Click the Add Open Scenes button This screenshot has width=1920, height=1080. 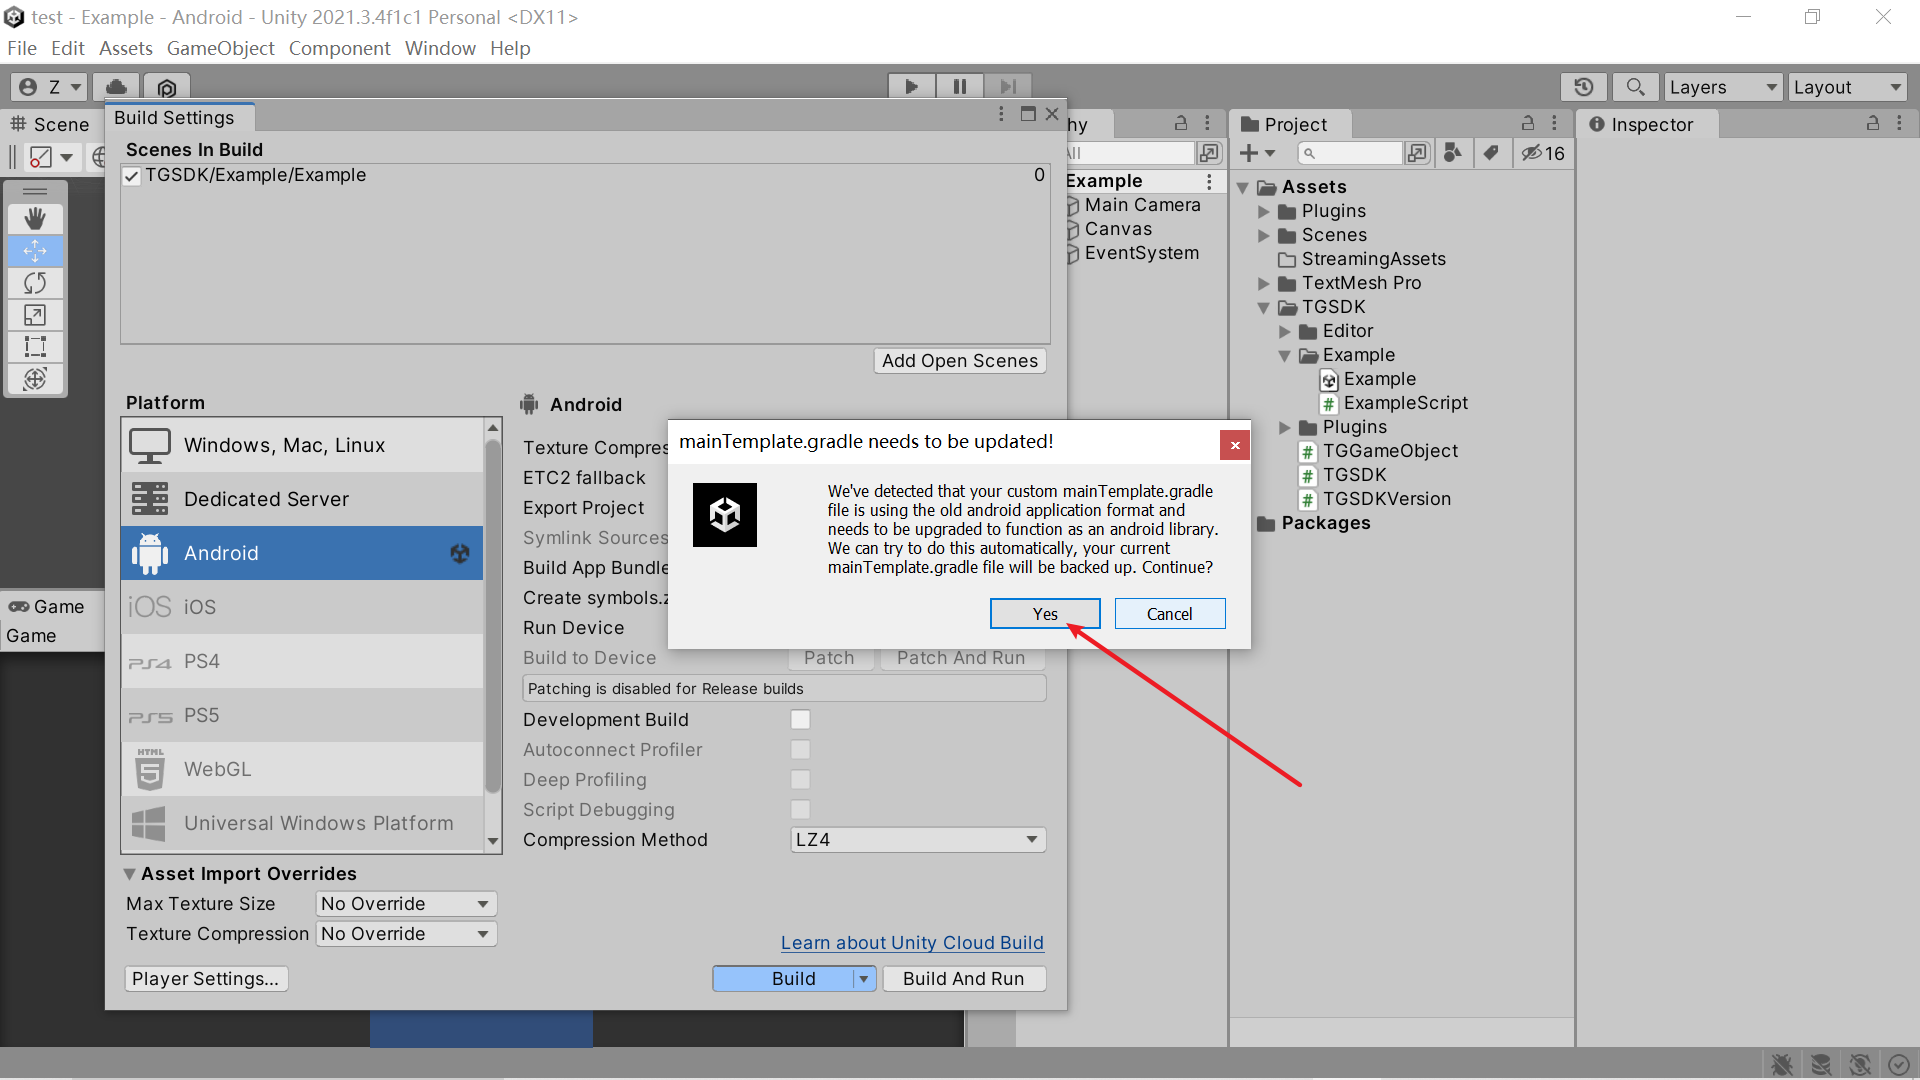(x=960, y=361)
